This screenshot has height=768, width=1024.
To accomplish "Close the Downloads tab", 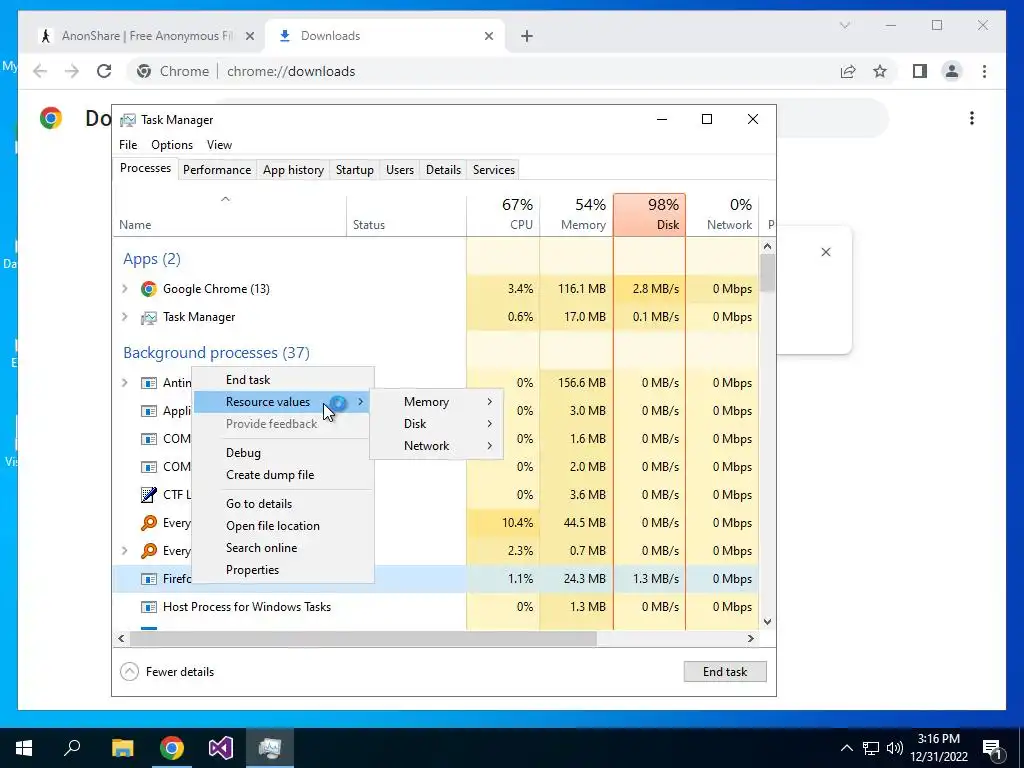I will coord(488,37).
